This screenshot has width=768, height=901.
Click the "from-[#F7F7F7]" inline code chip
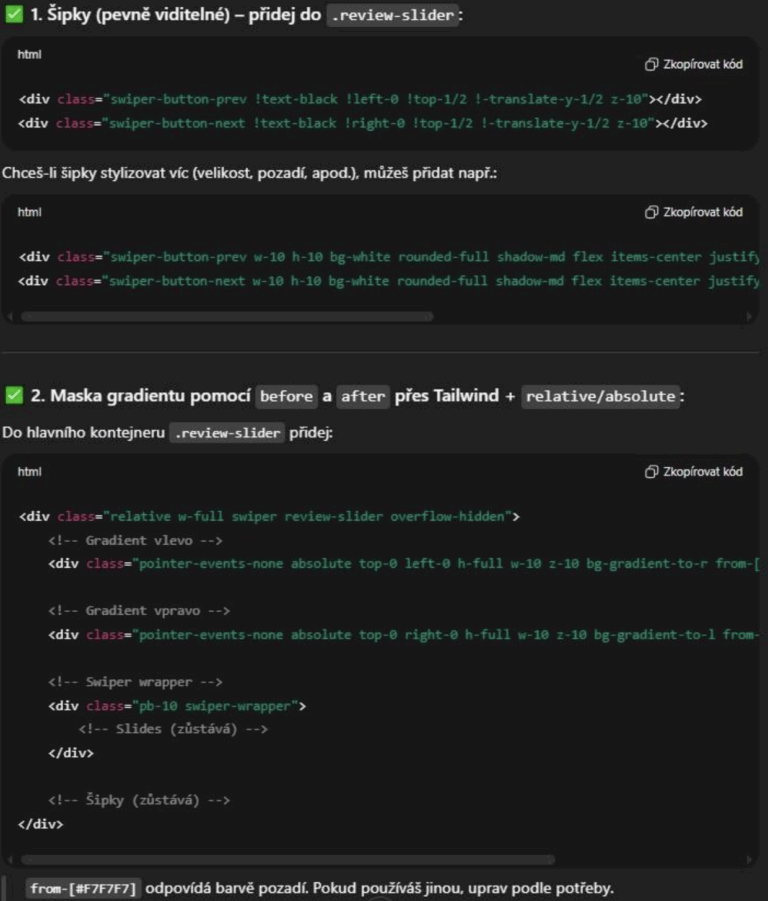point(83,889)
